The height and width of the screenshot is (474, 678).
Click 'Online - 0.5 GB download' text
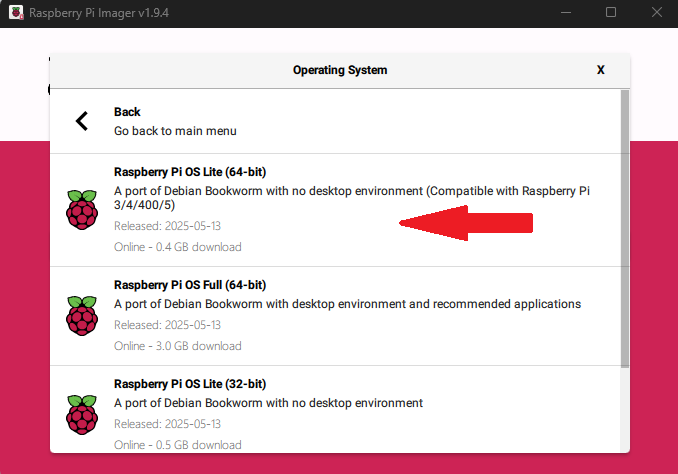tap(178, 445)
